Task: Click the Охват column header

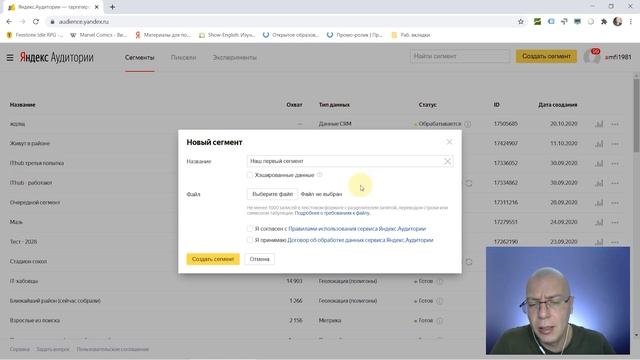Action: (x=294, y=105)
